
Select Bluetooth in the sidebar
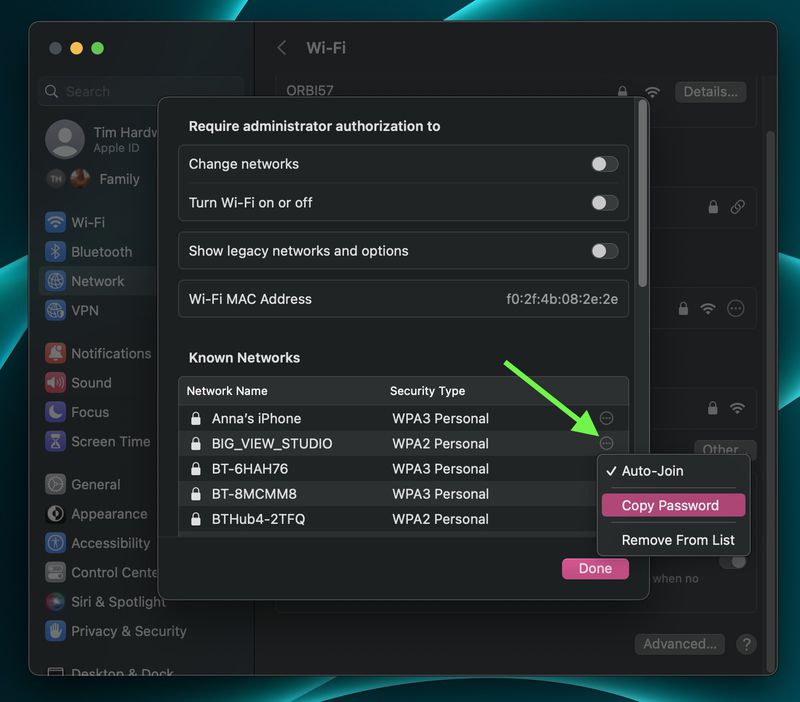[95, 252]
